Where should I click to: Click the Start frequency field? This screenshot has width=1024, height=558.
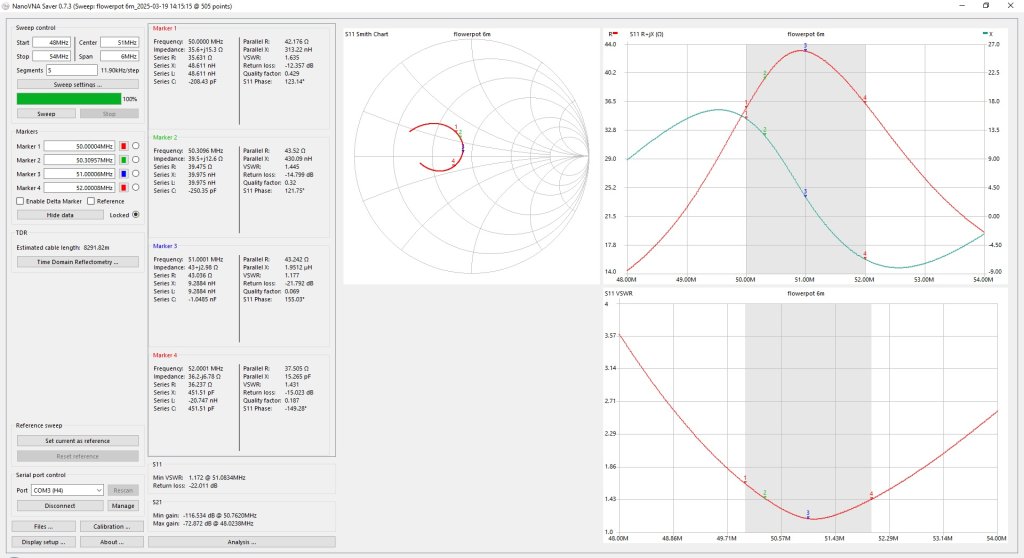click(x=52, y=42)
